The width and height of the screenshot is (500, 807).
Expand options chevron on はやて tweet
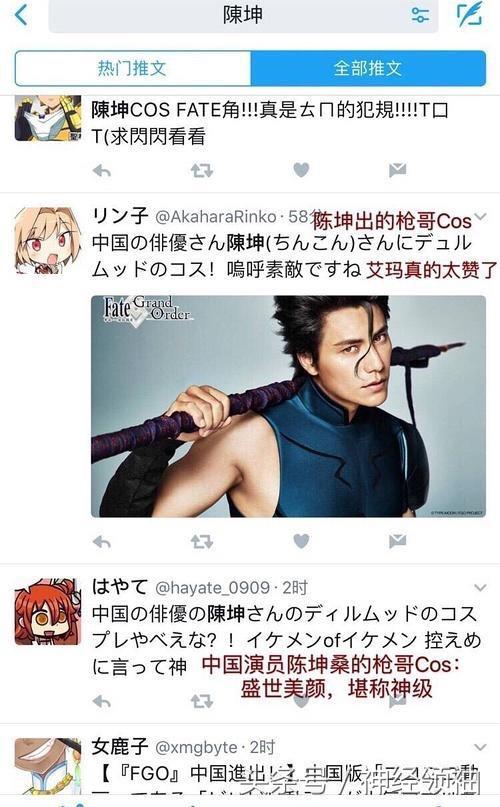coord(480,588)
